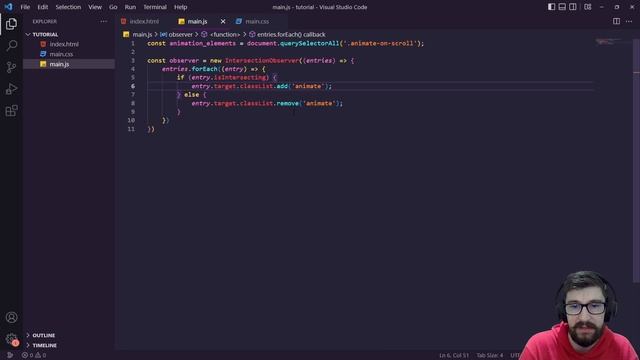Click 'remove' on line 8
The image size is (640, 360).
pyautogui.click(x=287, y=103)
